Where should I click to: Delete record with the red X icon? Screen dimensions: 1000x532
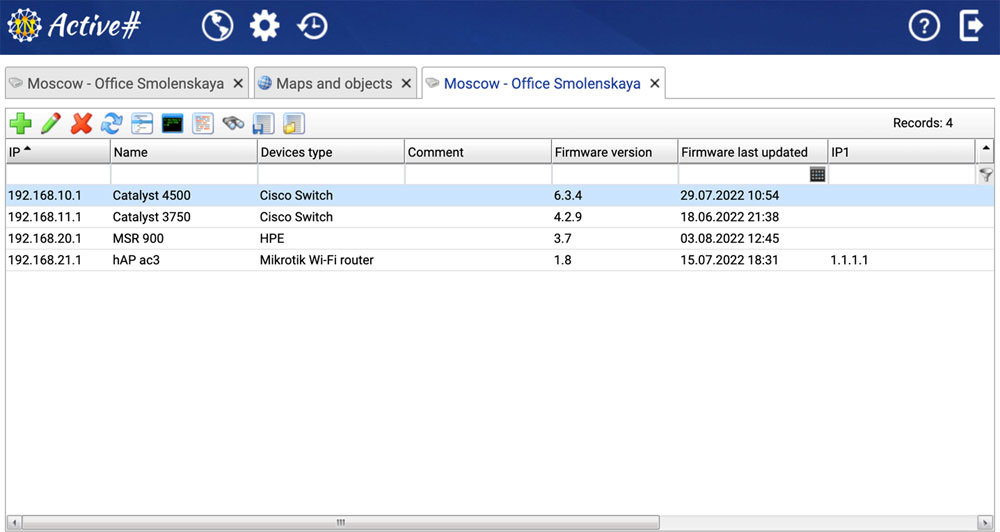82,124
